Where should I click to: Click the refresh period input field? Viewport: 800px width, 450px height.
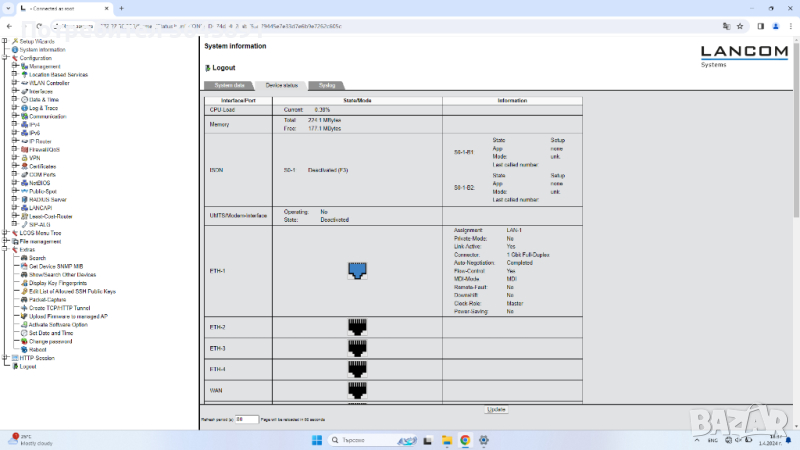pos(247,419)
